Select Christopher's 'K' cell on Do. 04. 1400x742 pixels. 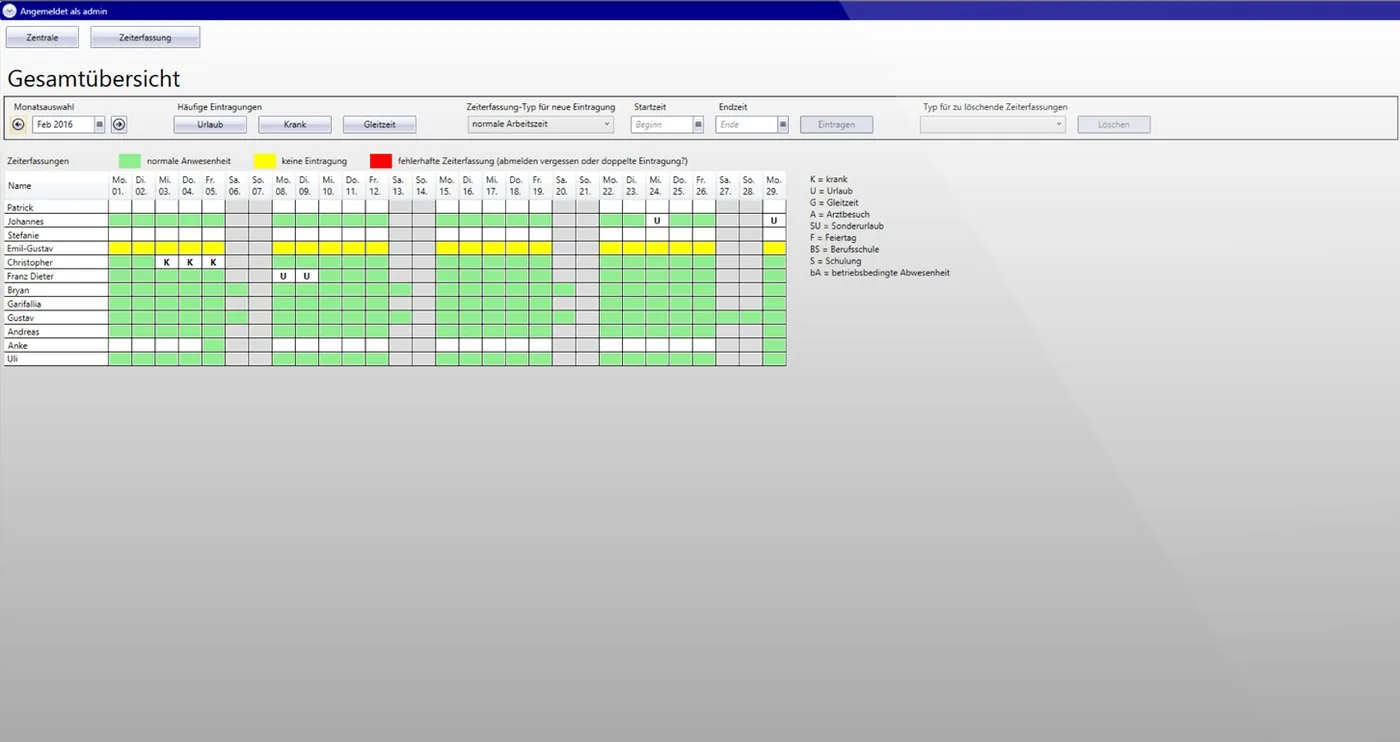(190, 262)
